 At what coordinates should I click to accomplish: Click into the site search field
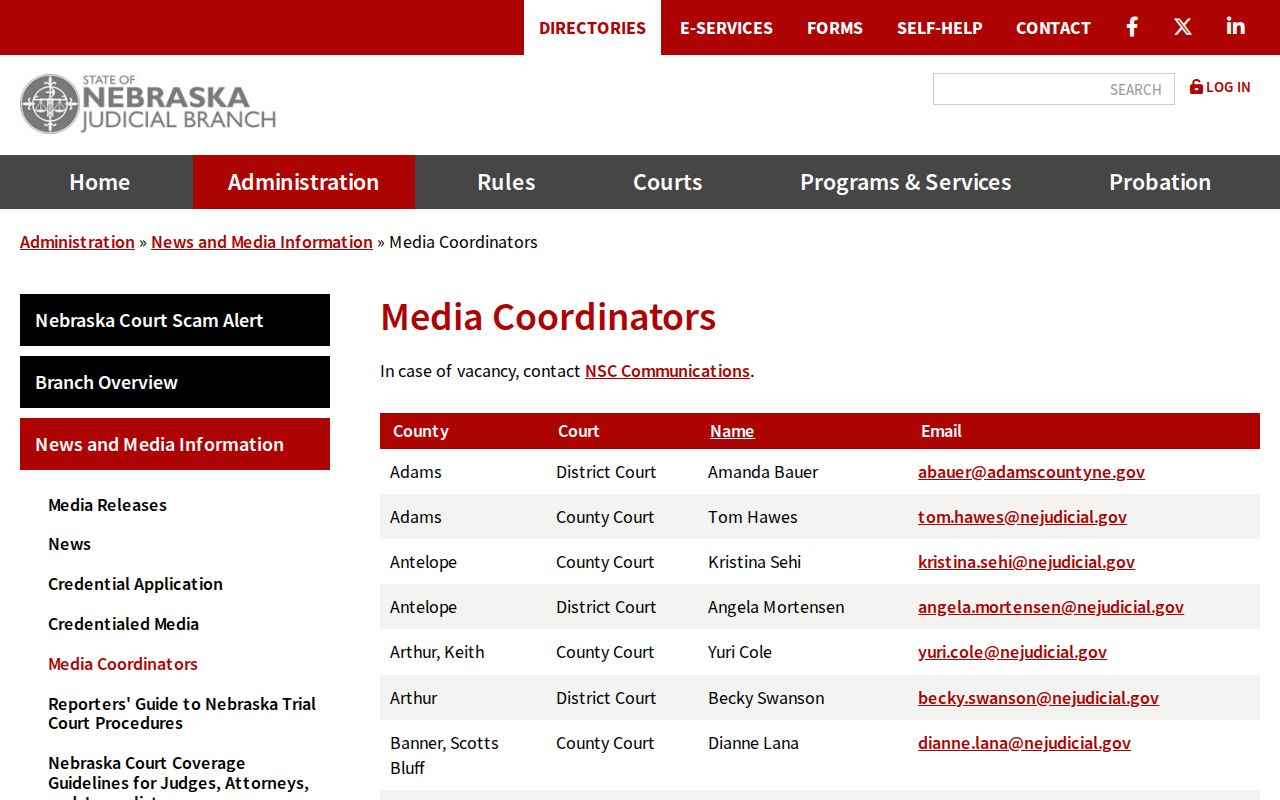(x=1054, y=89)
